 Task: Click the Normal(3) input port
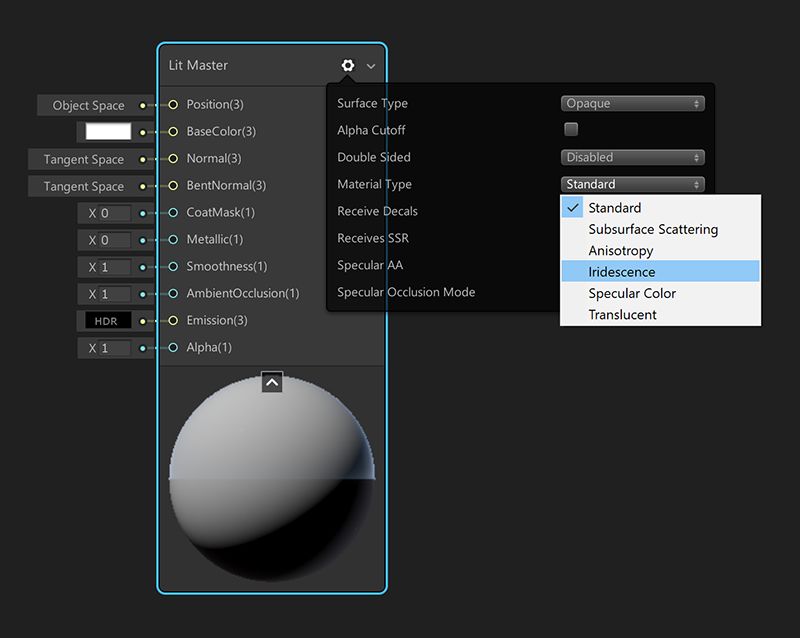click(173, 159)
